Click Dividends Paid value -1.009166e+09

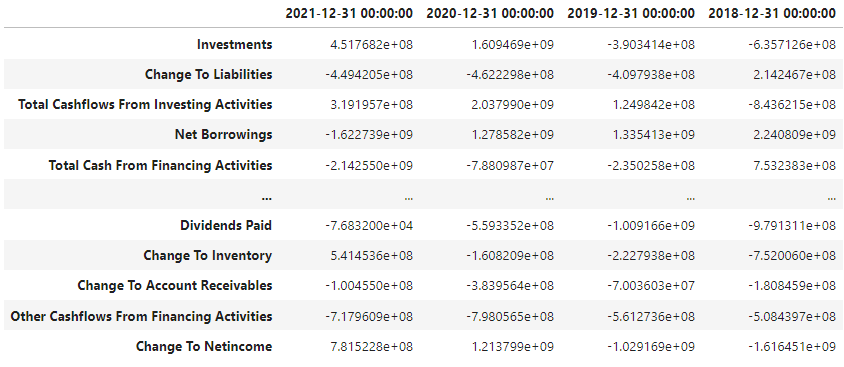tap(651, 225)
